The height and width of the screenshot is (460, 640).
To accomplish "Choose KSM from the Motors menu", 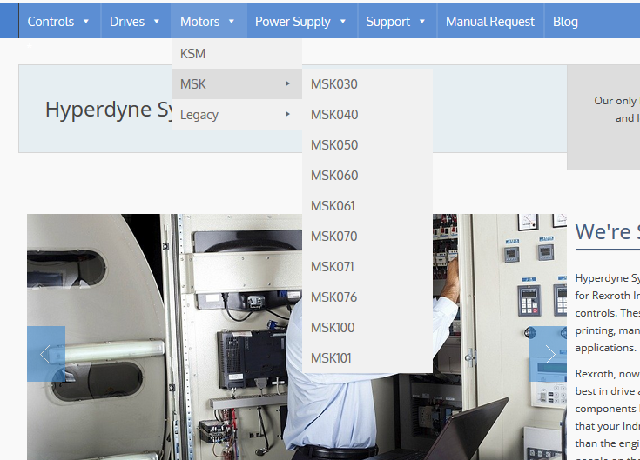I will pos(237,53).
